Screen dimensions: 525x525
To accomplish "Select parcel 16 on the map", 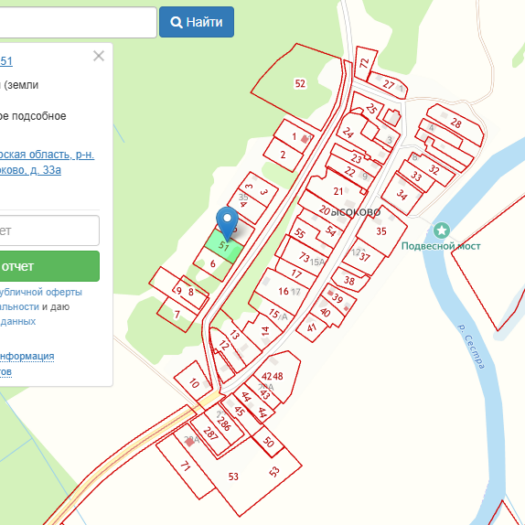I will [283, 291].
